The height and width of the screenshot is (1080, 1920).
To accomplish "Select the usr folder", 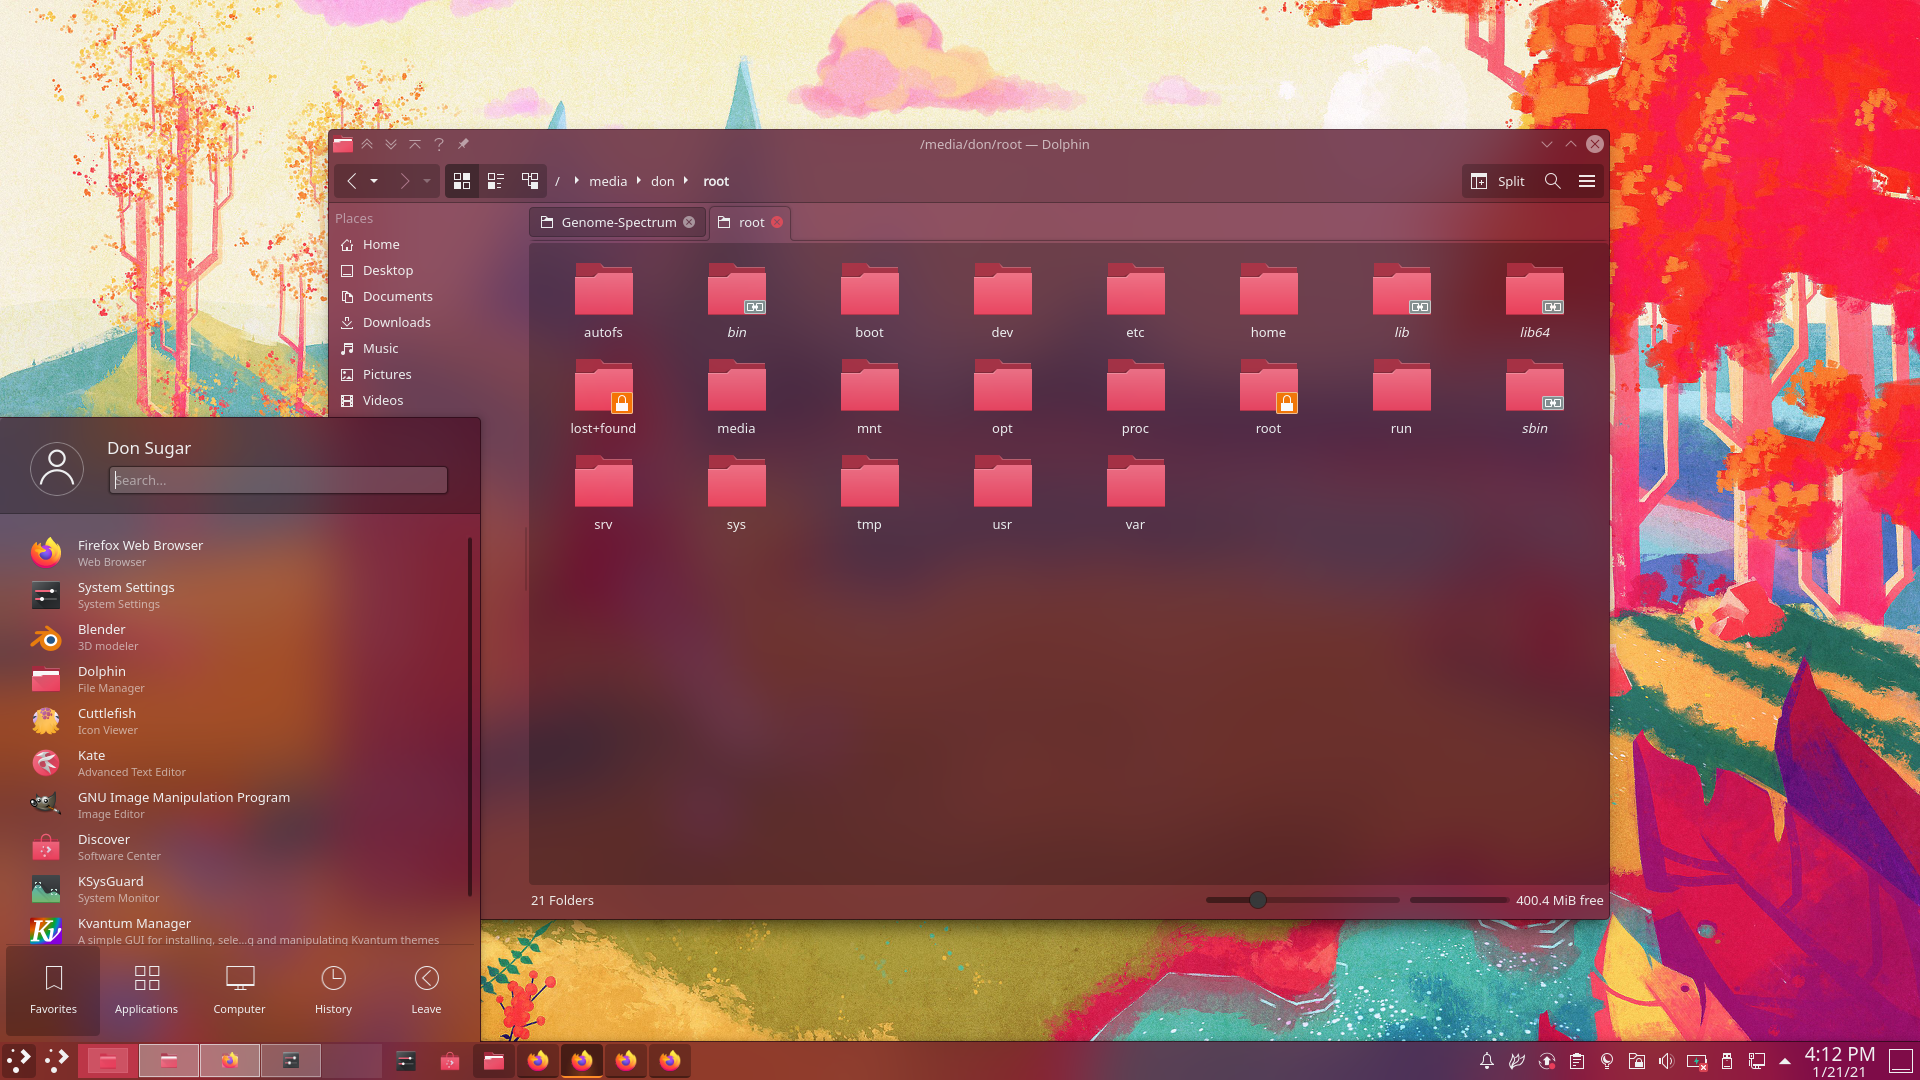I will pos(1002,492).
